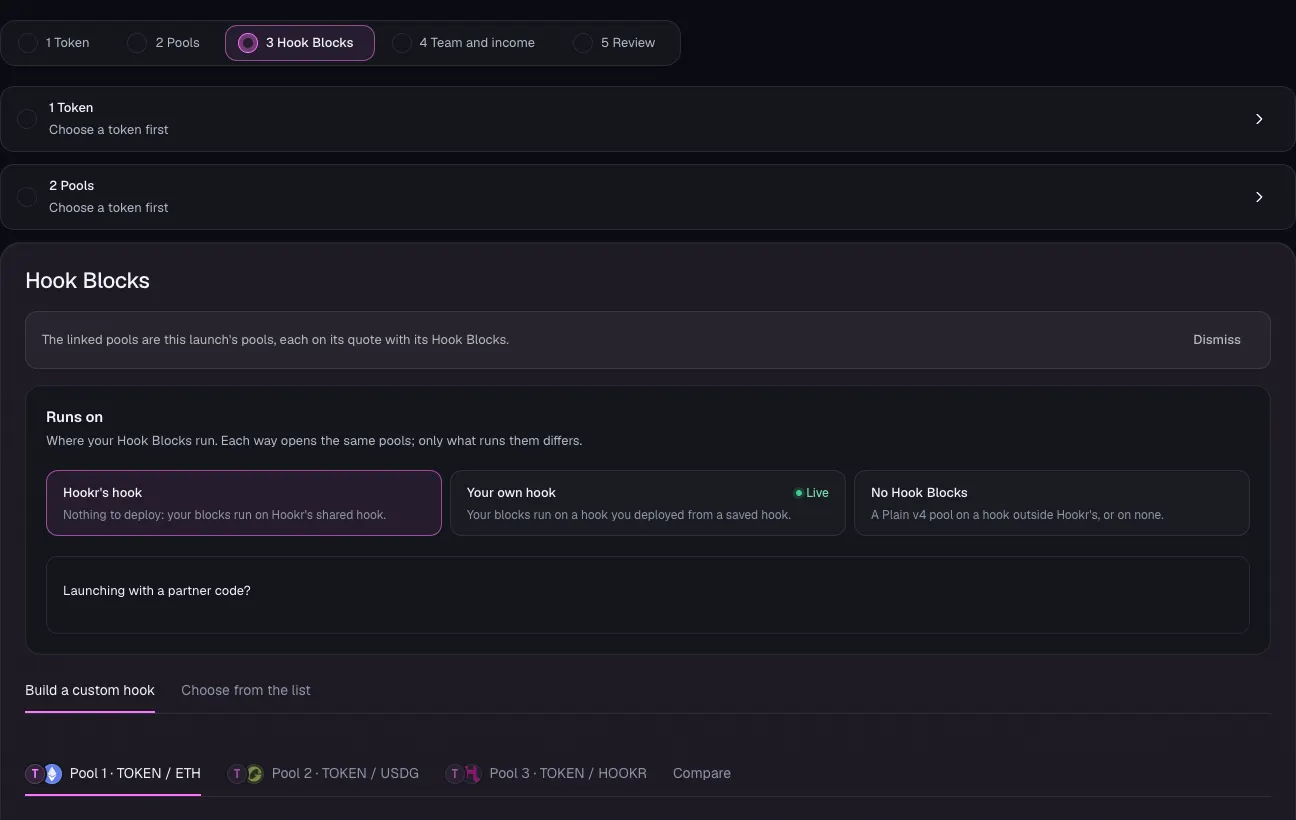The image size is (1296, 820).
Task: Jump to 4 Team and income step
Action: point(464,43)
